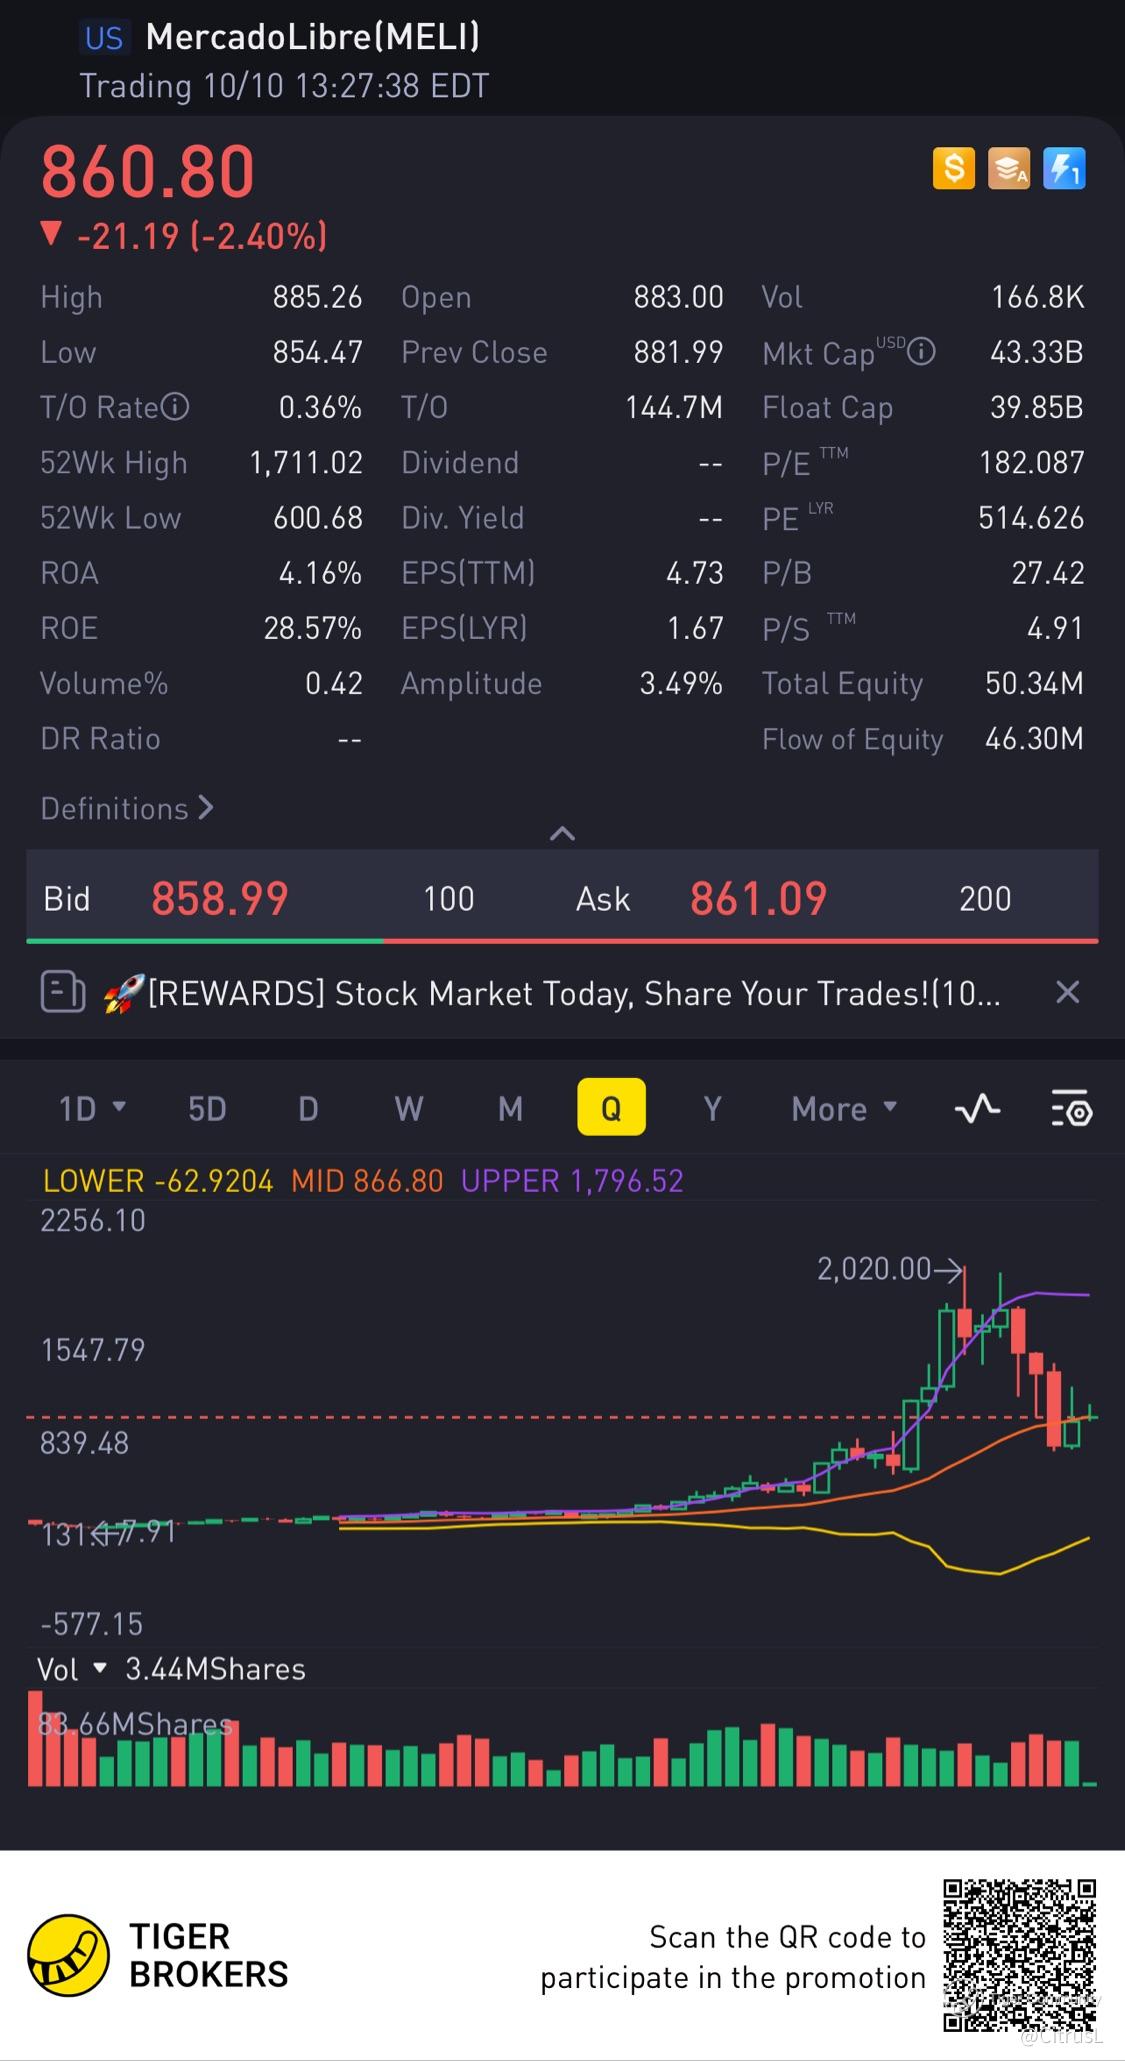Screen dimensions: 1125x2061
Task: Tap the Bid price 858.99
Action: tap(220, 898)
